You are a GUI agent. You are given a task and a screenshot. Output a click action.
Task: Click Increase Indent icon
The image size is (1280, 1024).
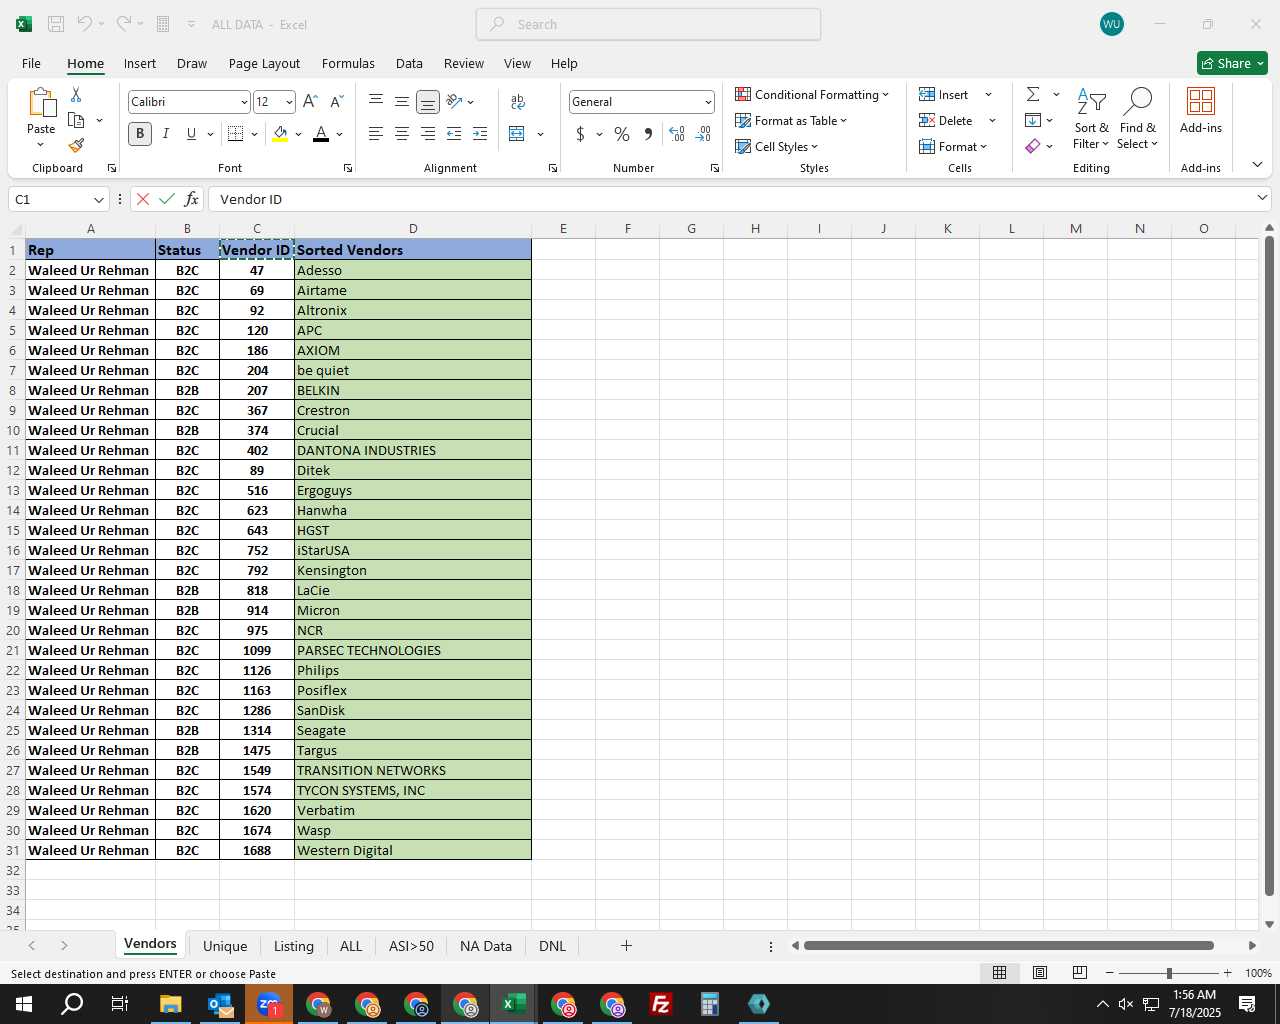[x=480, y=134]
